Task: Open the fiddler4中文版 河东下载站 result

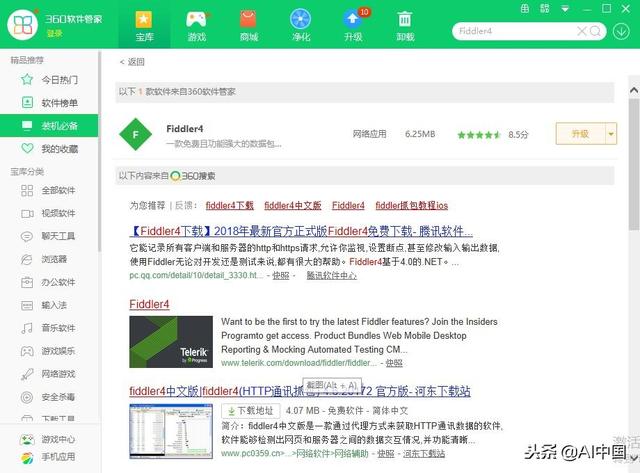Action: coord(300,391)
